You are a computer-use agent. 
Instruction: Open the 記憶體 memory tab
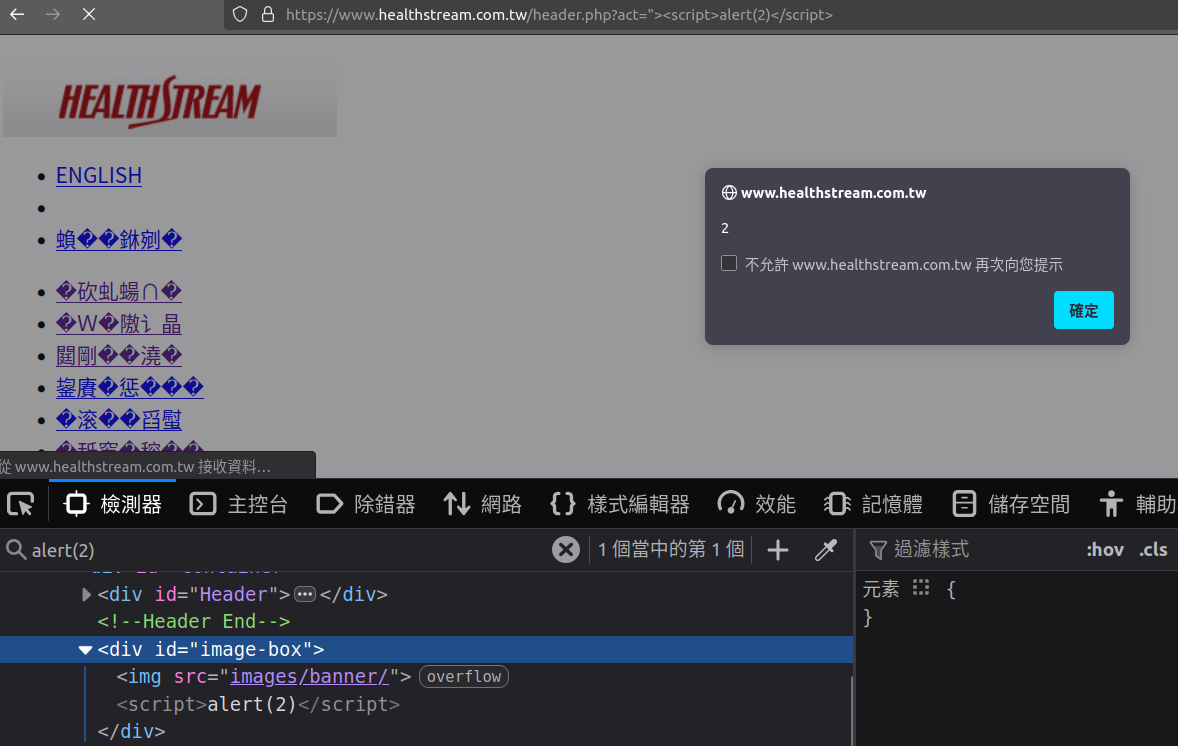(873, 503)
